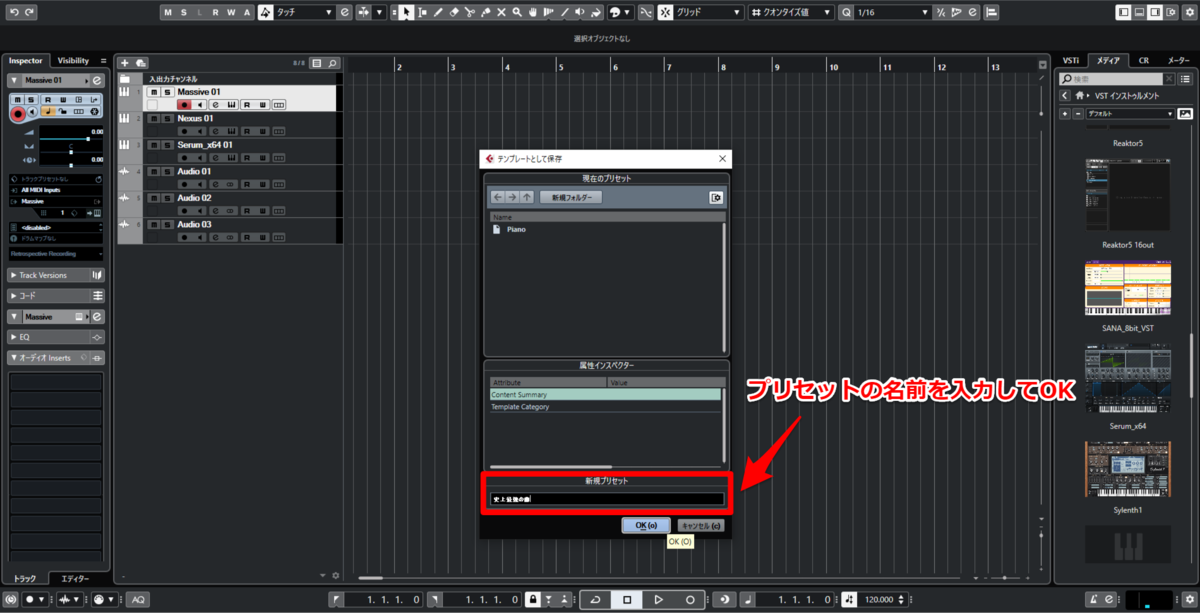The image size is (1200, 613).
Task: Expand the EQ inspector section
Action: (x=56, y=337)
